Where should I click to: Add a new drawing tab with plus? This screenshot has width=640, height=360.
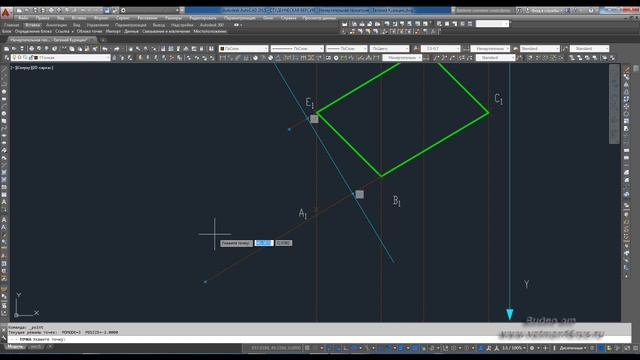point(103,40)
